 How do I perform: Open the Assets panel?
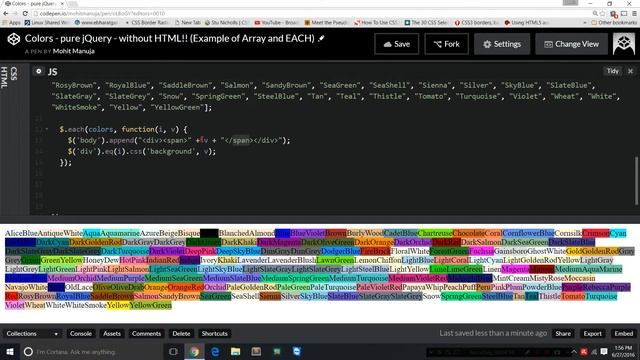[112, 333]
